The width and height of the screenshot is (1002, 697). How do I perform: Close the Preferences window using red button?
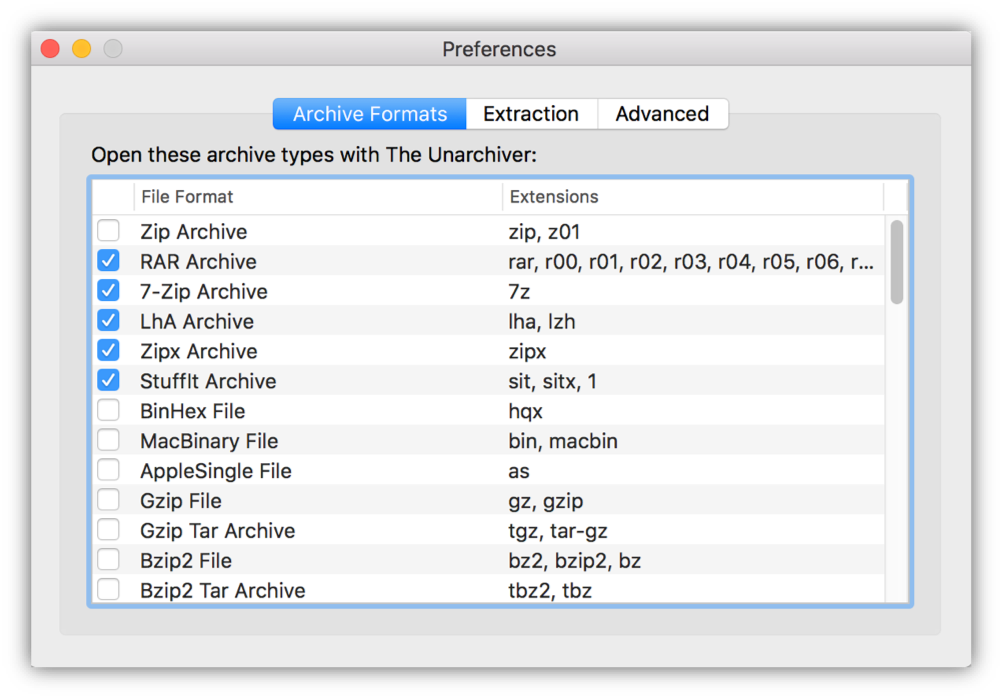pos(50,49)
